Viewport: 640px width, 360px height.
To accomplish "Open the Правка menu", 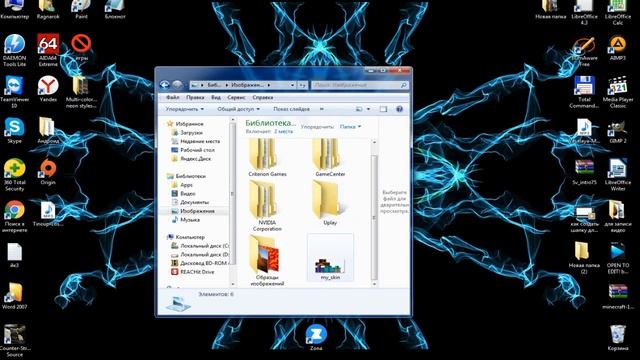I will pyautogui.click(x=195, y=98).
